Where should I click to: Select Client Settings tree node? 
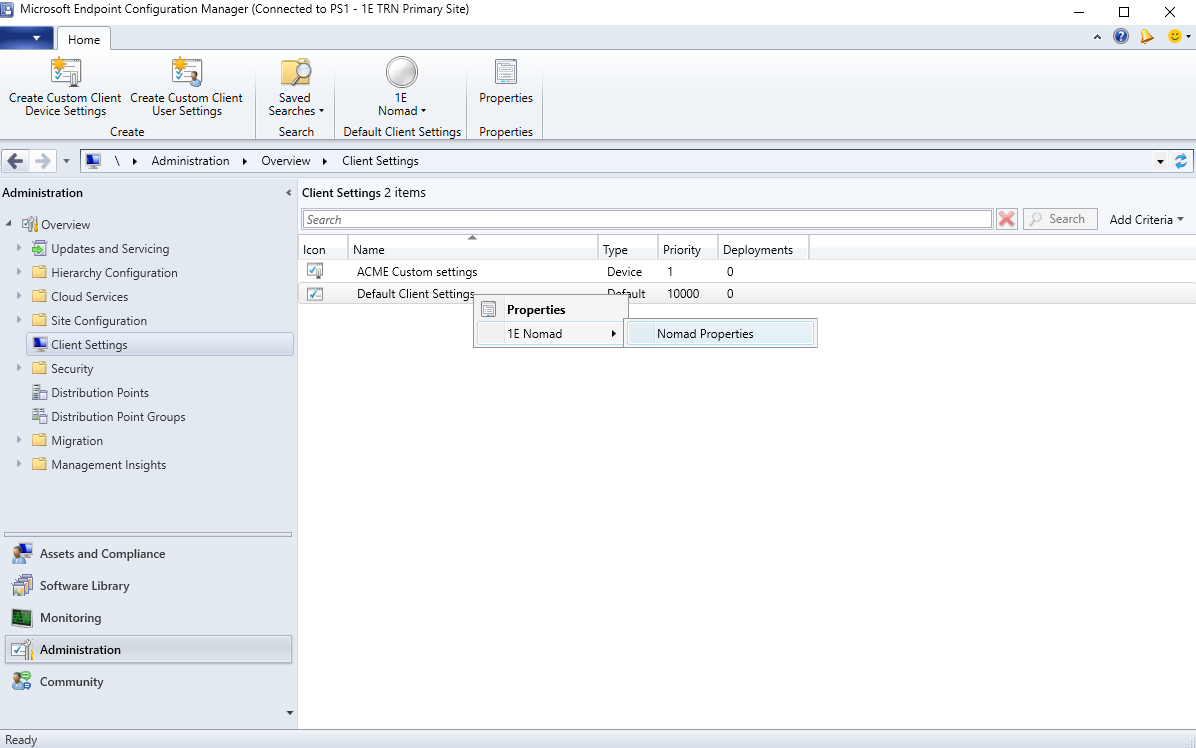click(160, 345)
